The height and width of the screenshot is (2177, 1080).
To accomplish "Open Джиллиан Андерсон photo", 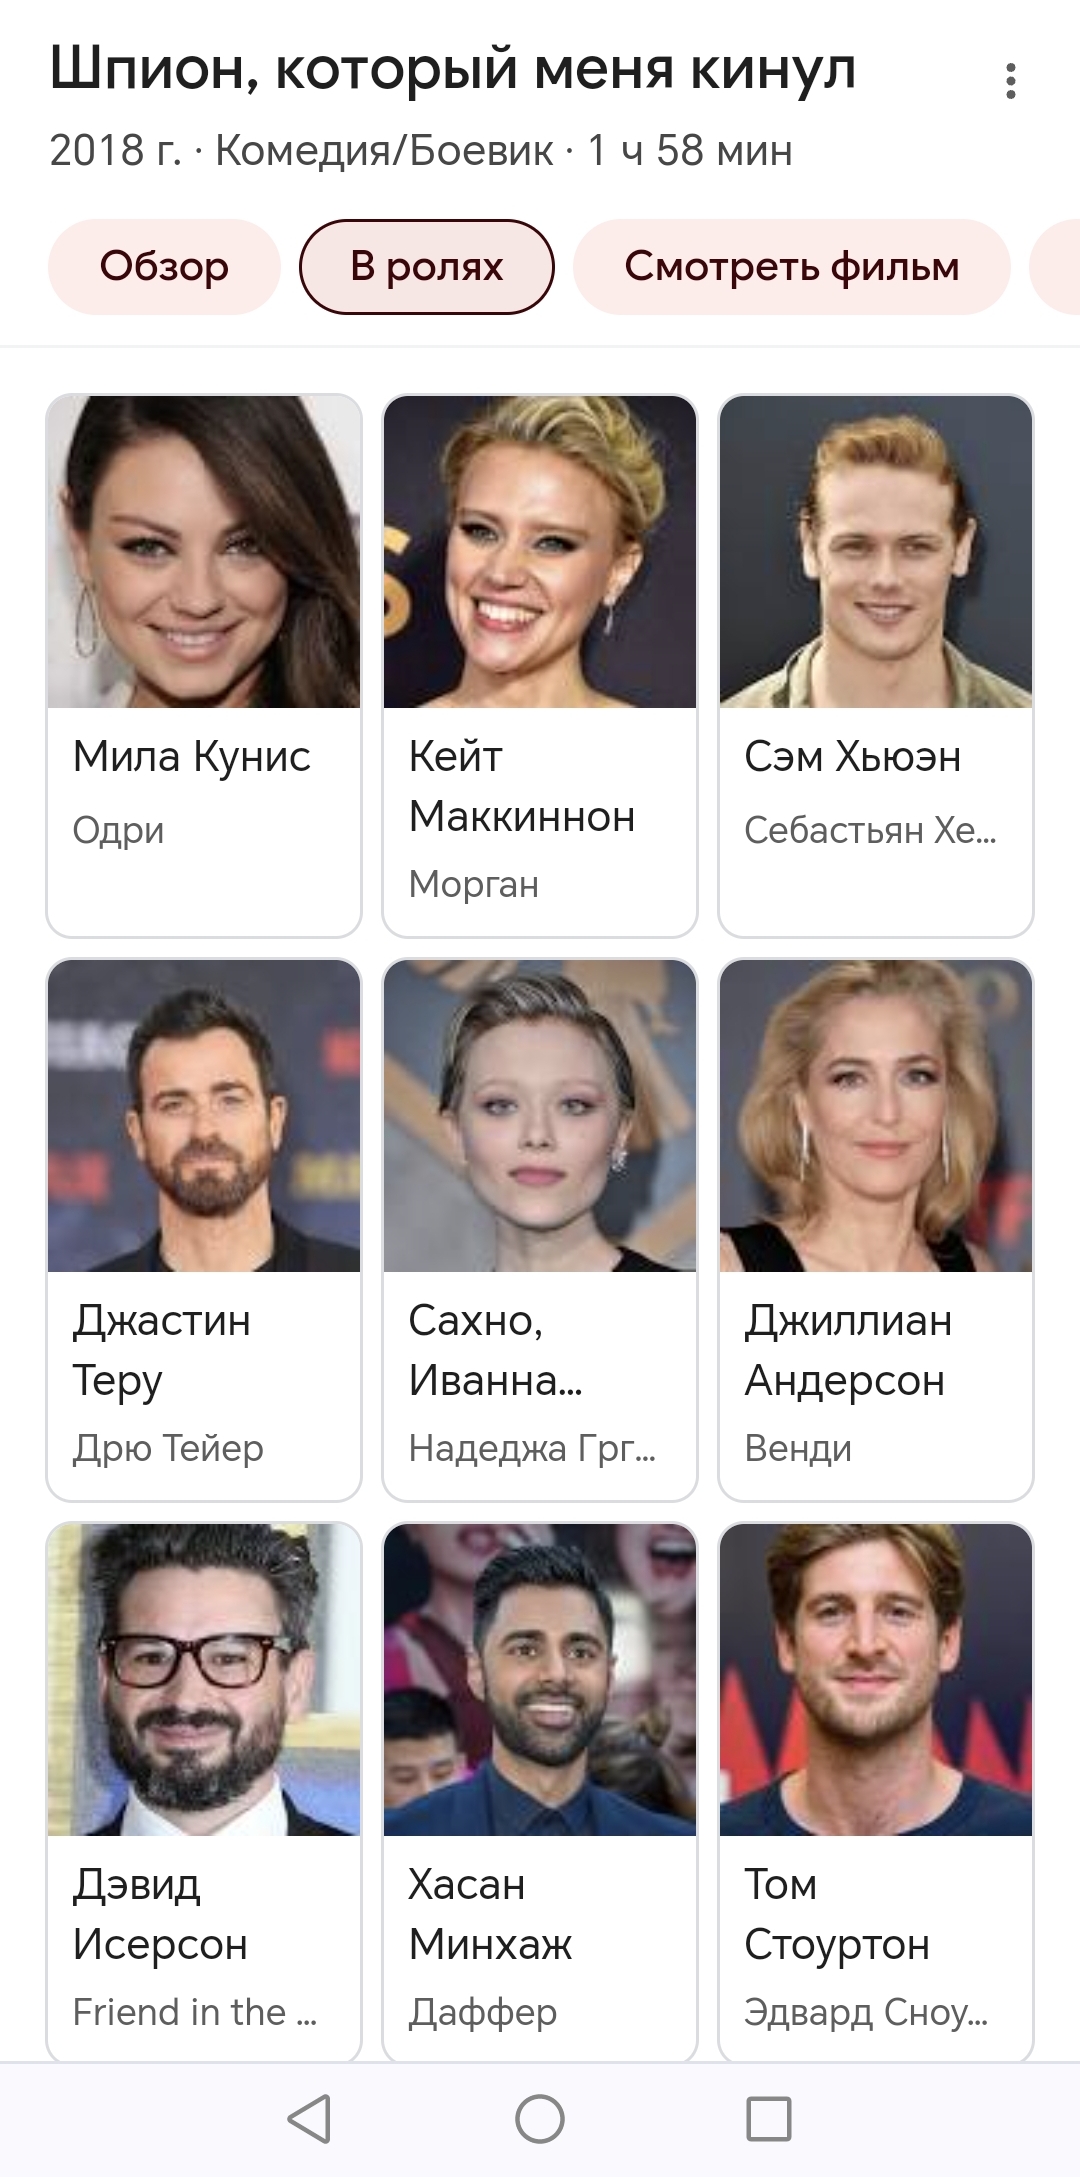I will (876, 1116).
